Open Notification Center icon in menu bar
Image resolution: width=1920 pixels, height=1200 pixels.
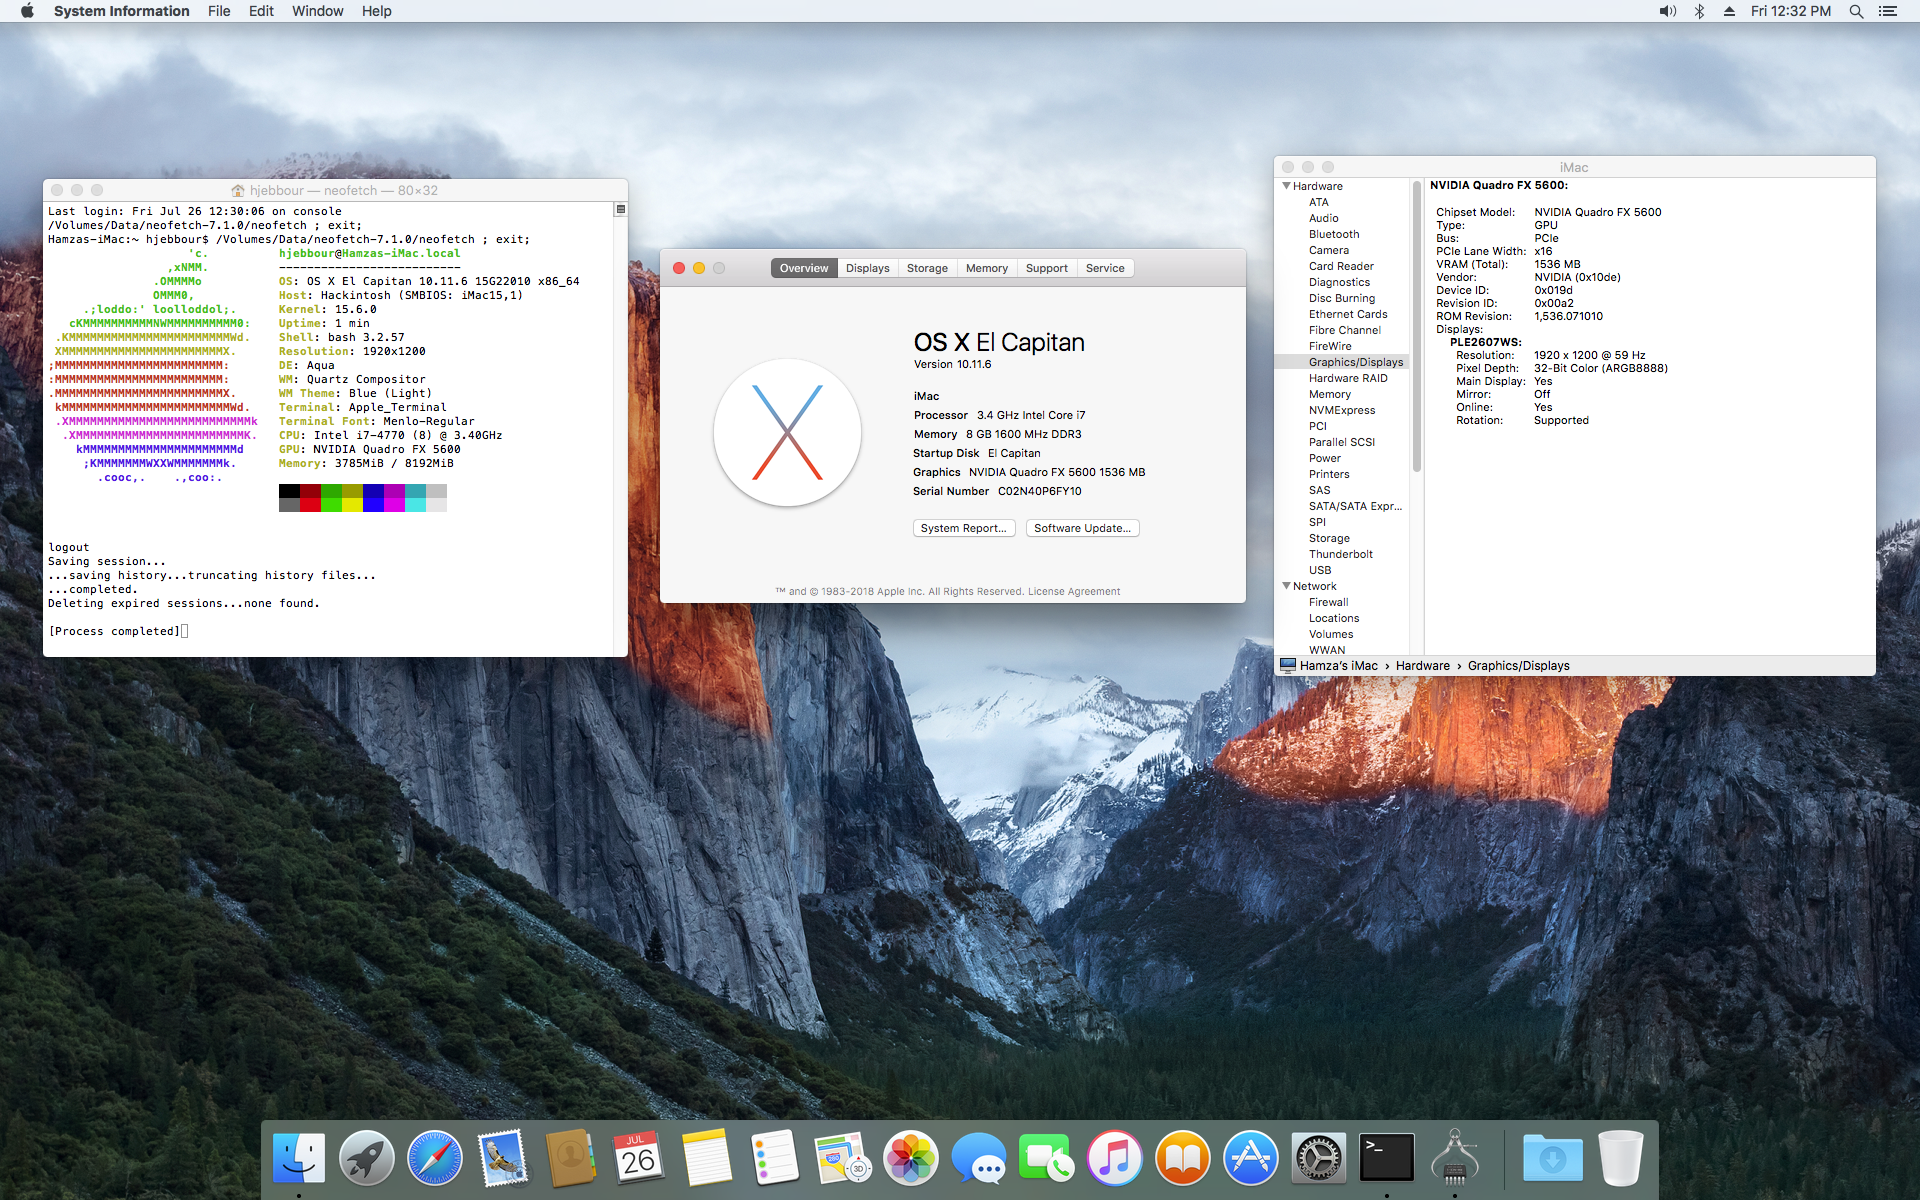(1888, 11)
